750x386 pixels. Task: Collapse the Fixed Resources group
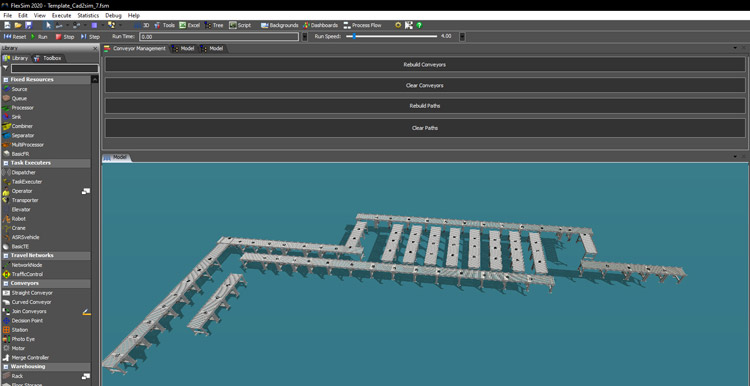click(6, 79)
